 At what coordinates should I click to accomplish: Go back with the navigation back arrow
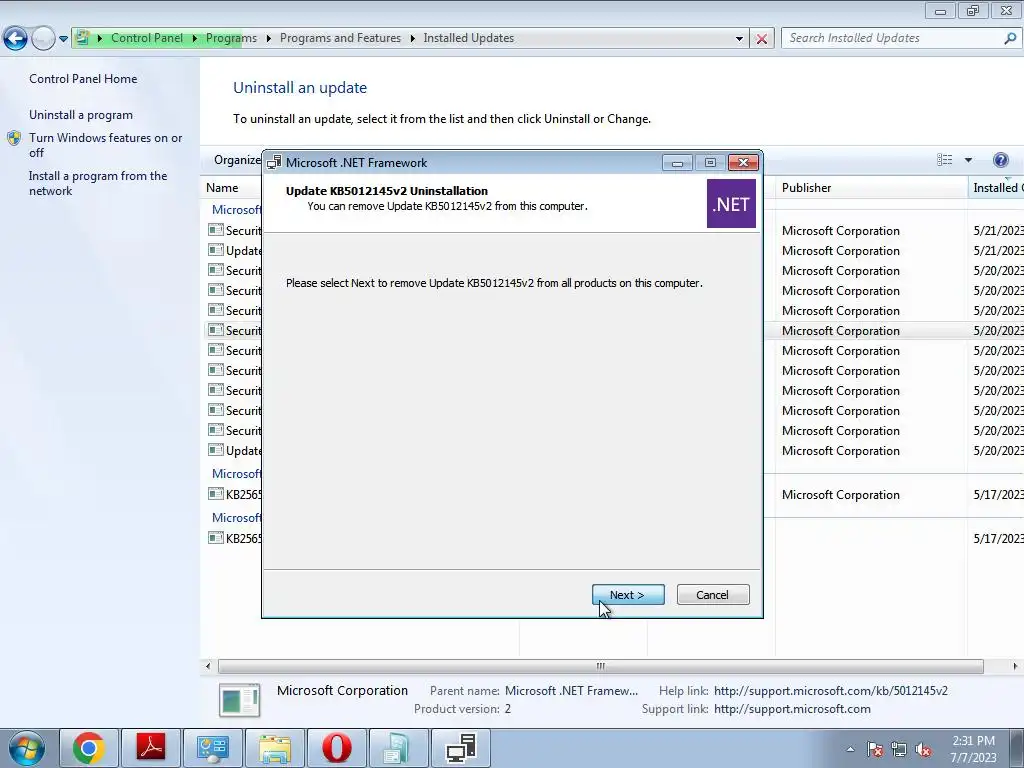tap(16, 39)
